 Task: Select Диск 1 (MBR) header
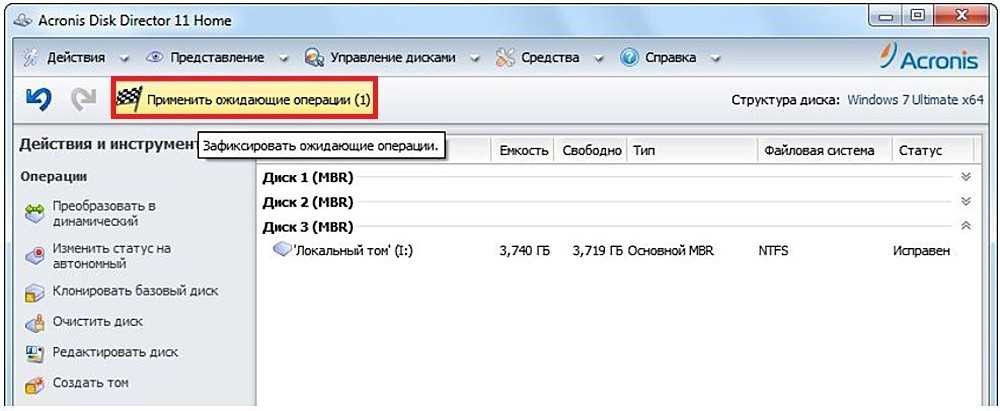(307, 177)
